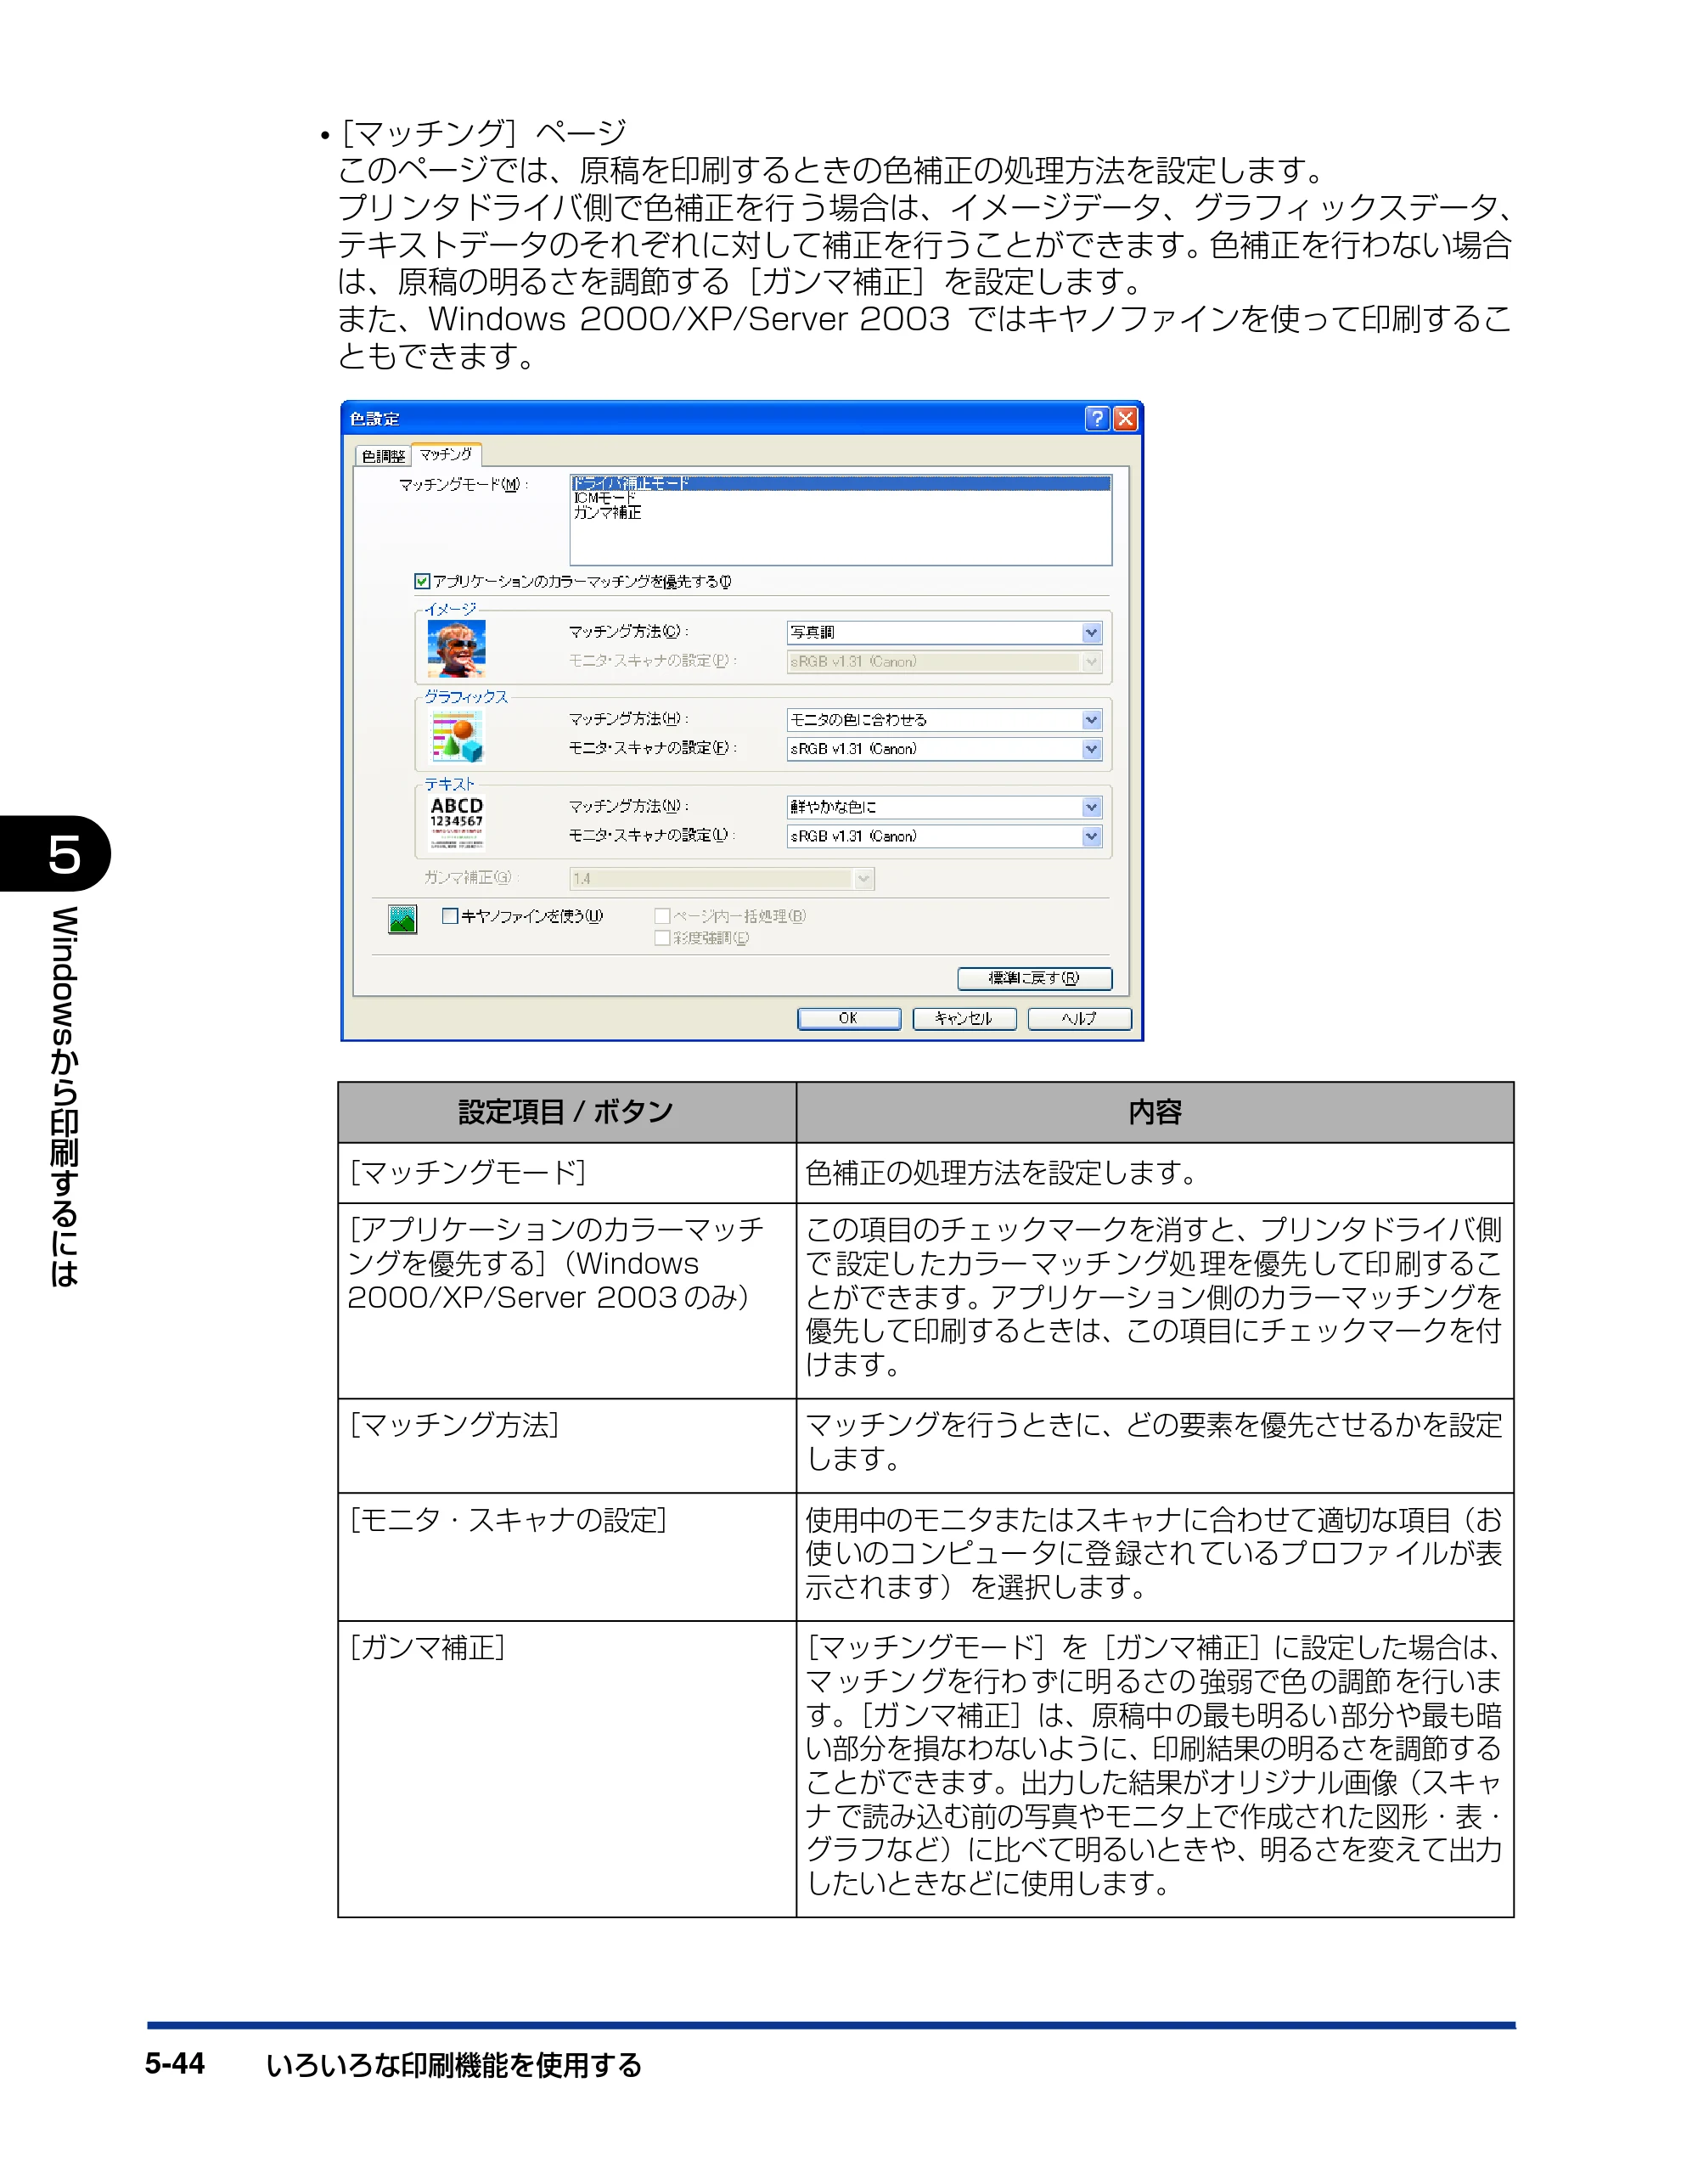This screenshot has height=2184, width=1698.
Task: Click the help question mark title bar icon
Action: point(1096,418)
